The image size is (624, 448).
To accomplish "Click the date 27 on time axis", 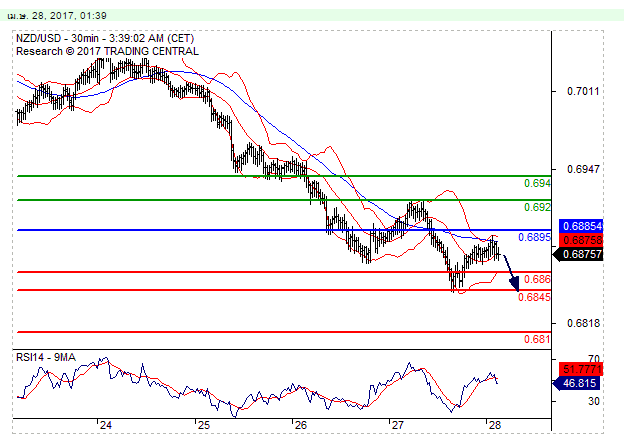I will pos(397,425).
